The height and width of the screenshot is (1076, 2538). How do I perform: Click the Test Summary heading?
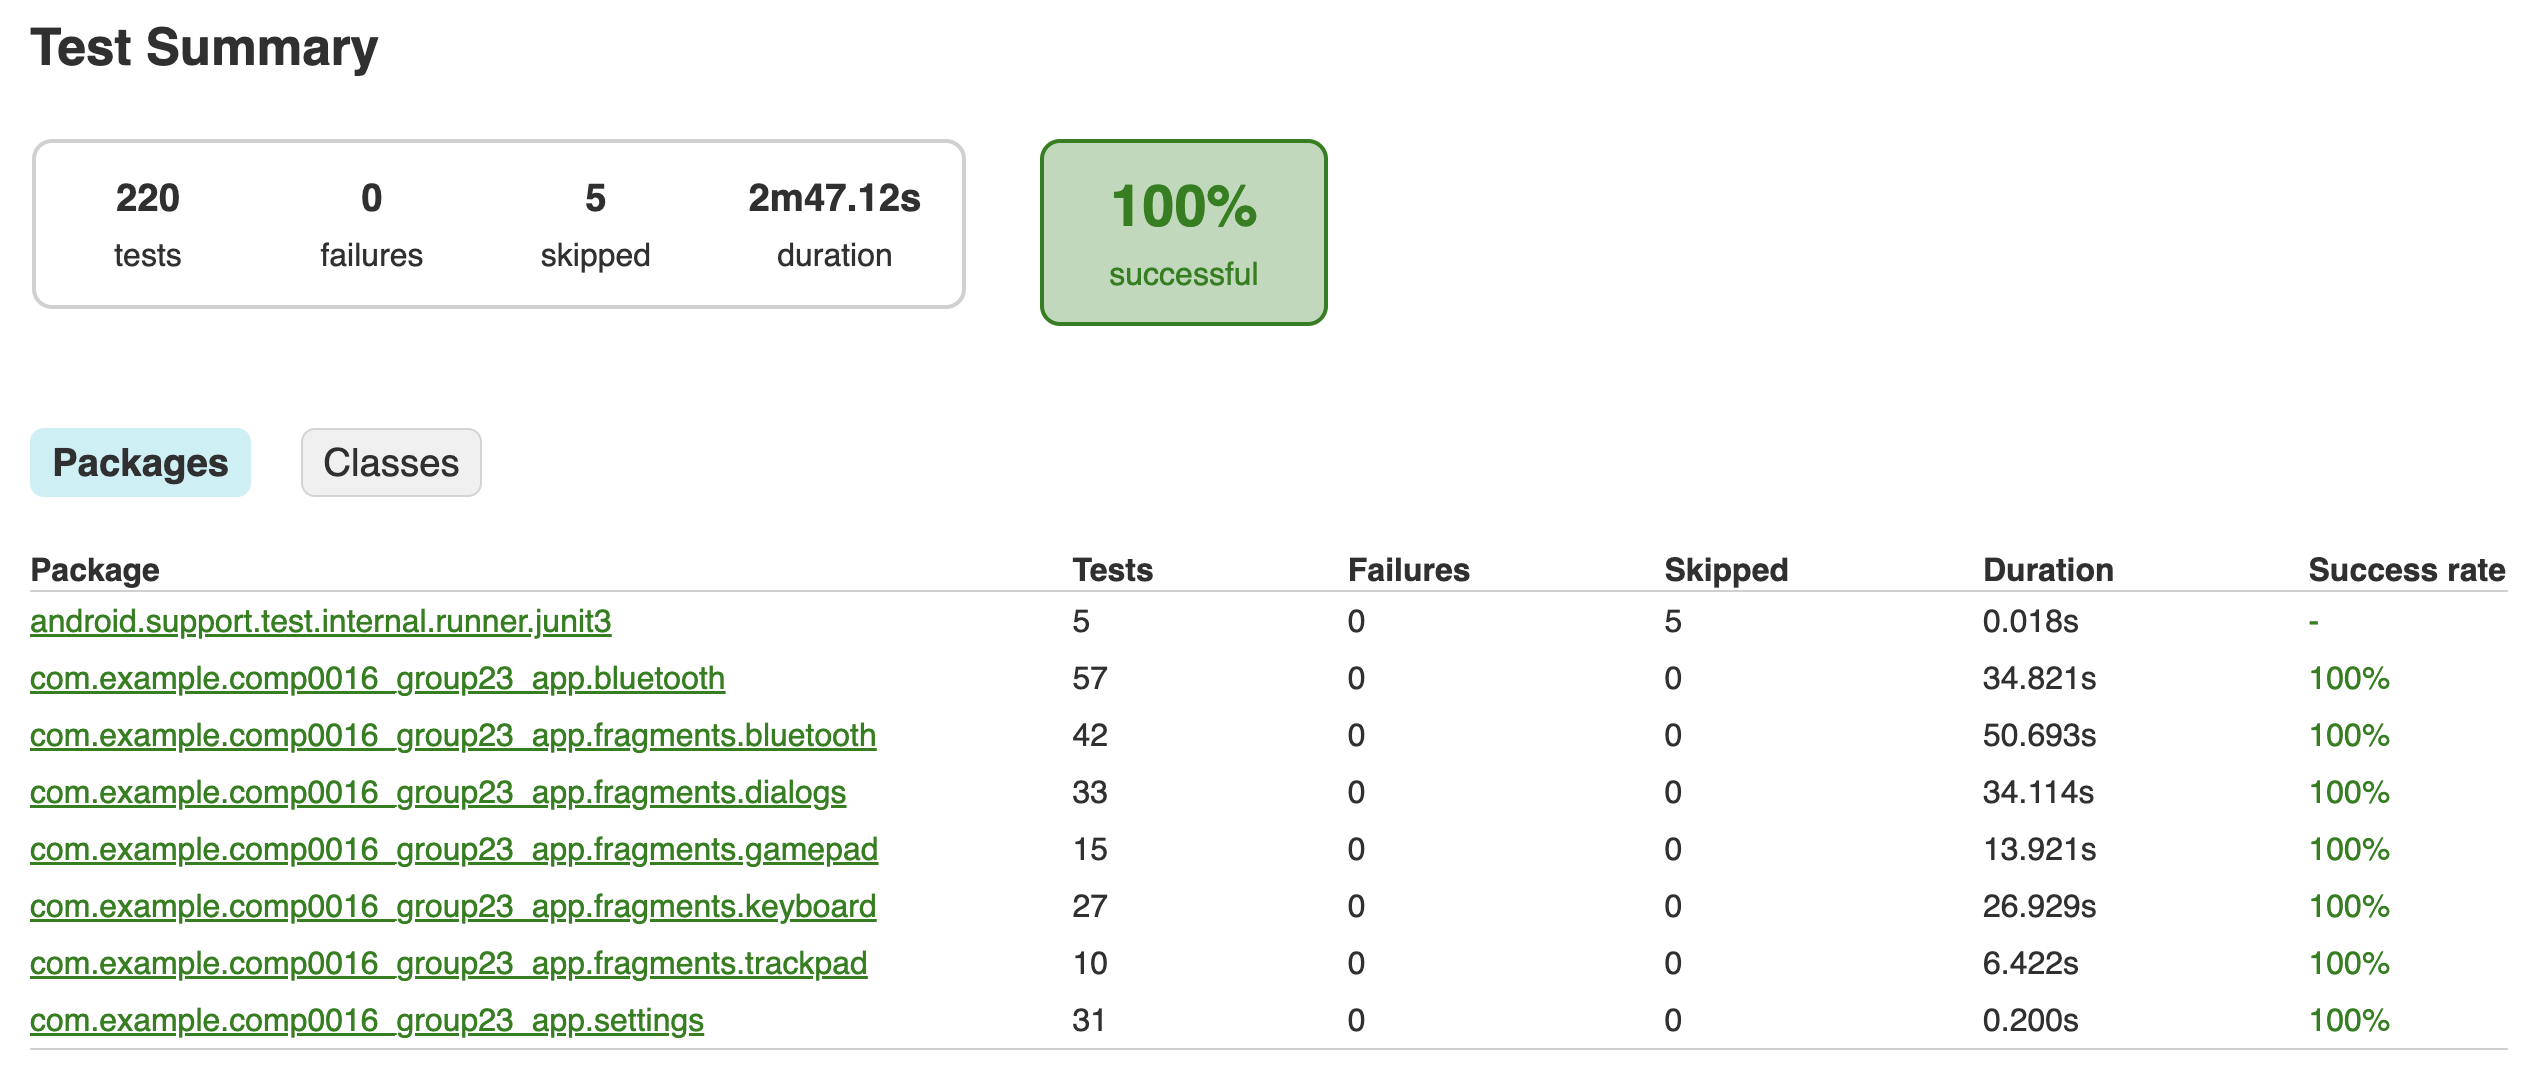(x=204, y=48)
